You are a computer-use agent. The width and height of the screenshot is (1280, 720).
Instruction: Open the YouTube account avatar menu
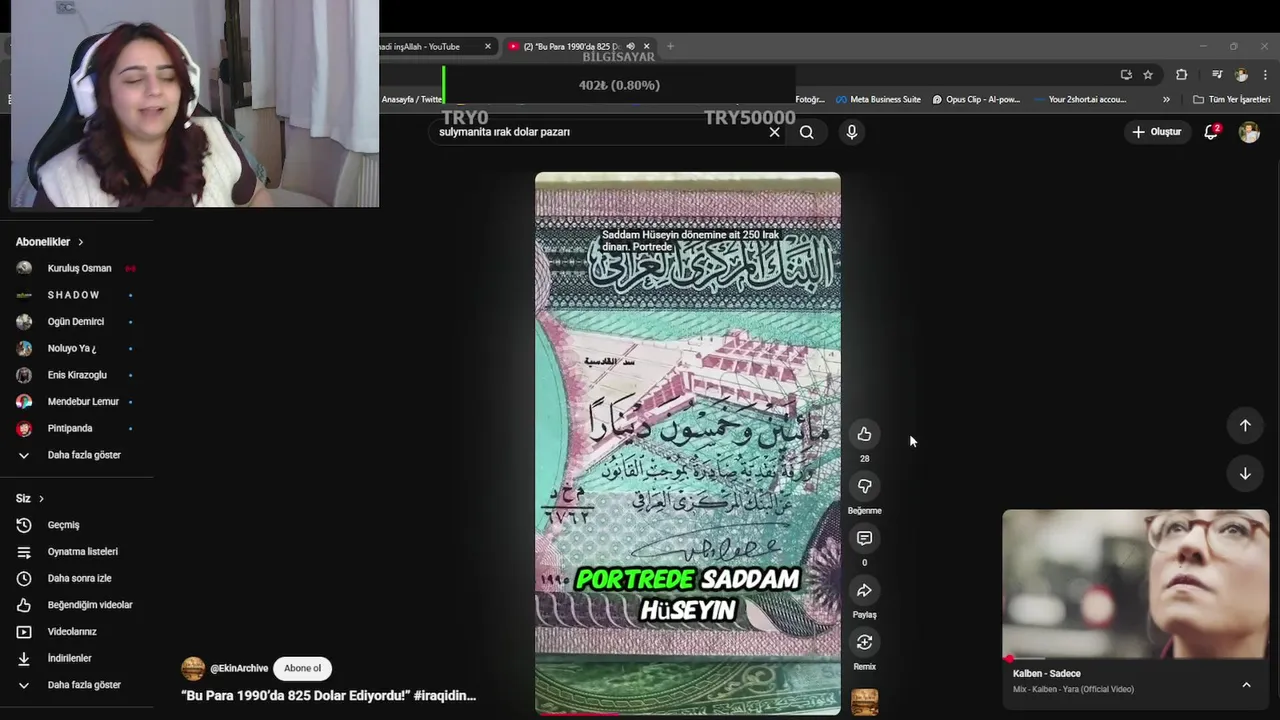(x=1249, y=132)
